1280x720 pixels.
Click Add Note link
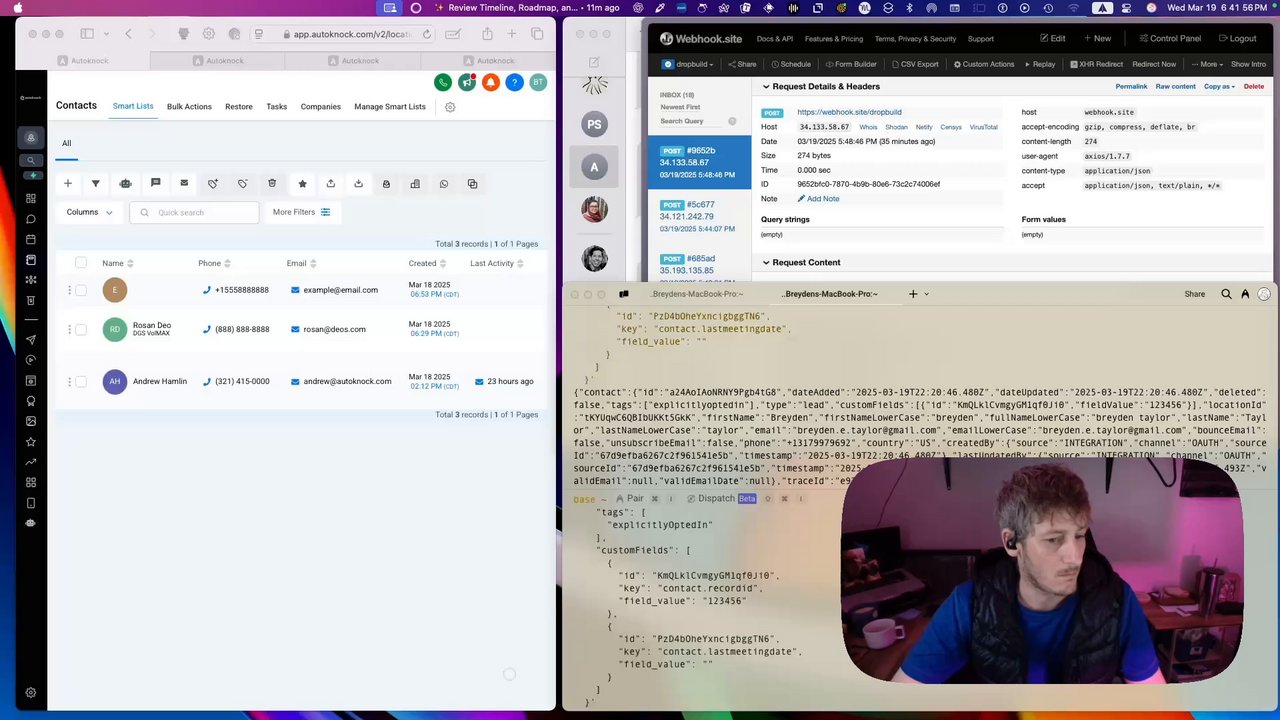click(x=818, y=199)
